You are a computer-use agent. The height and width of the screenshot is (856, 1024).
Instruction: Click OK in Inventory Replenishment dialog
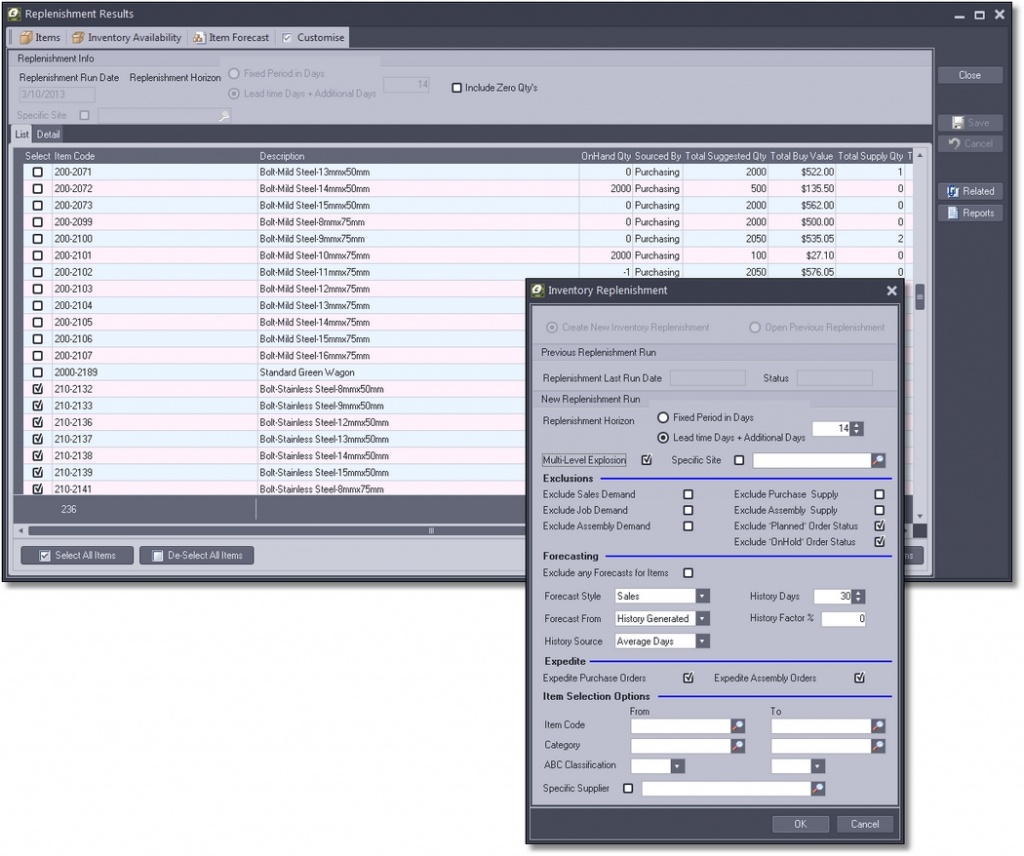[800, 824]
